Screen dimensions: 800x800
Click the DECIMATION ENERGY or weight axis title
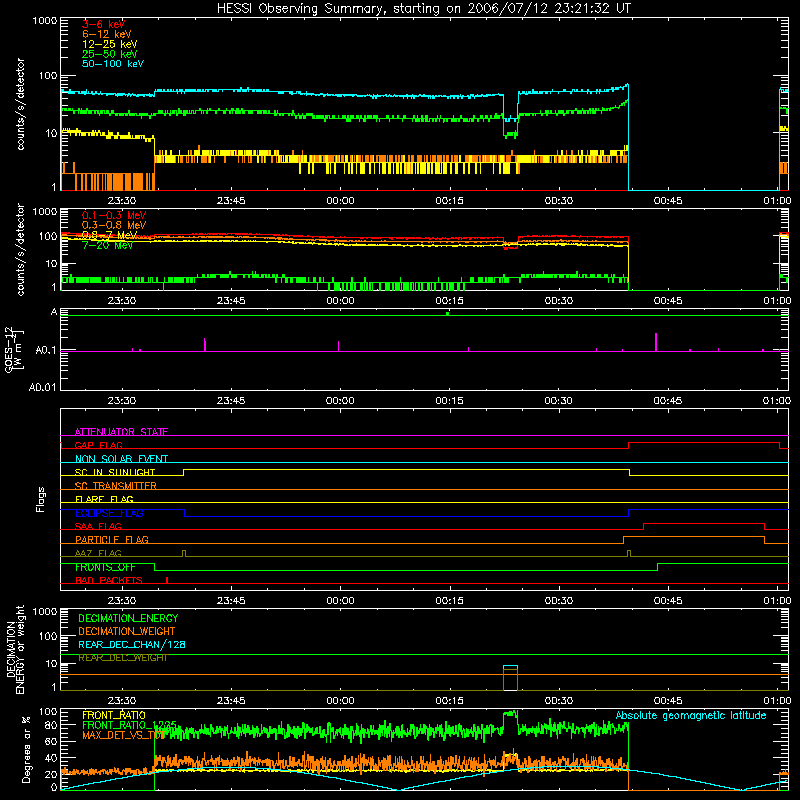tap(15, 650)
